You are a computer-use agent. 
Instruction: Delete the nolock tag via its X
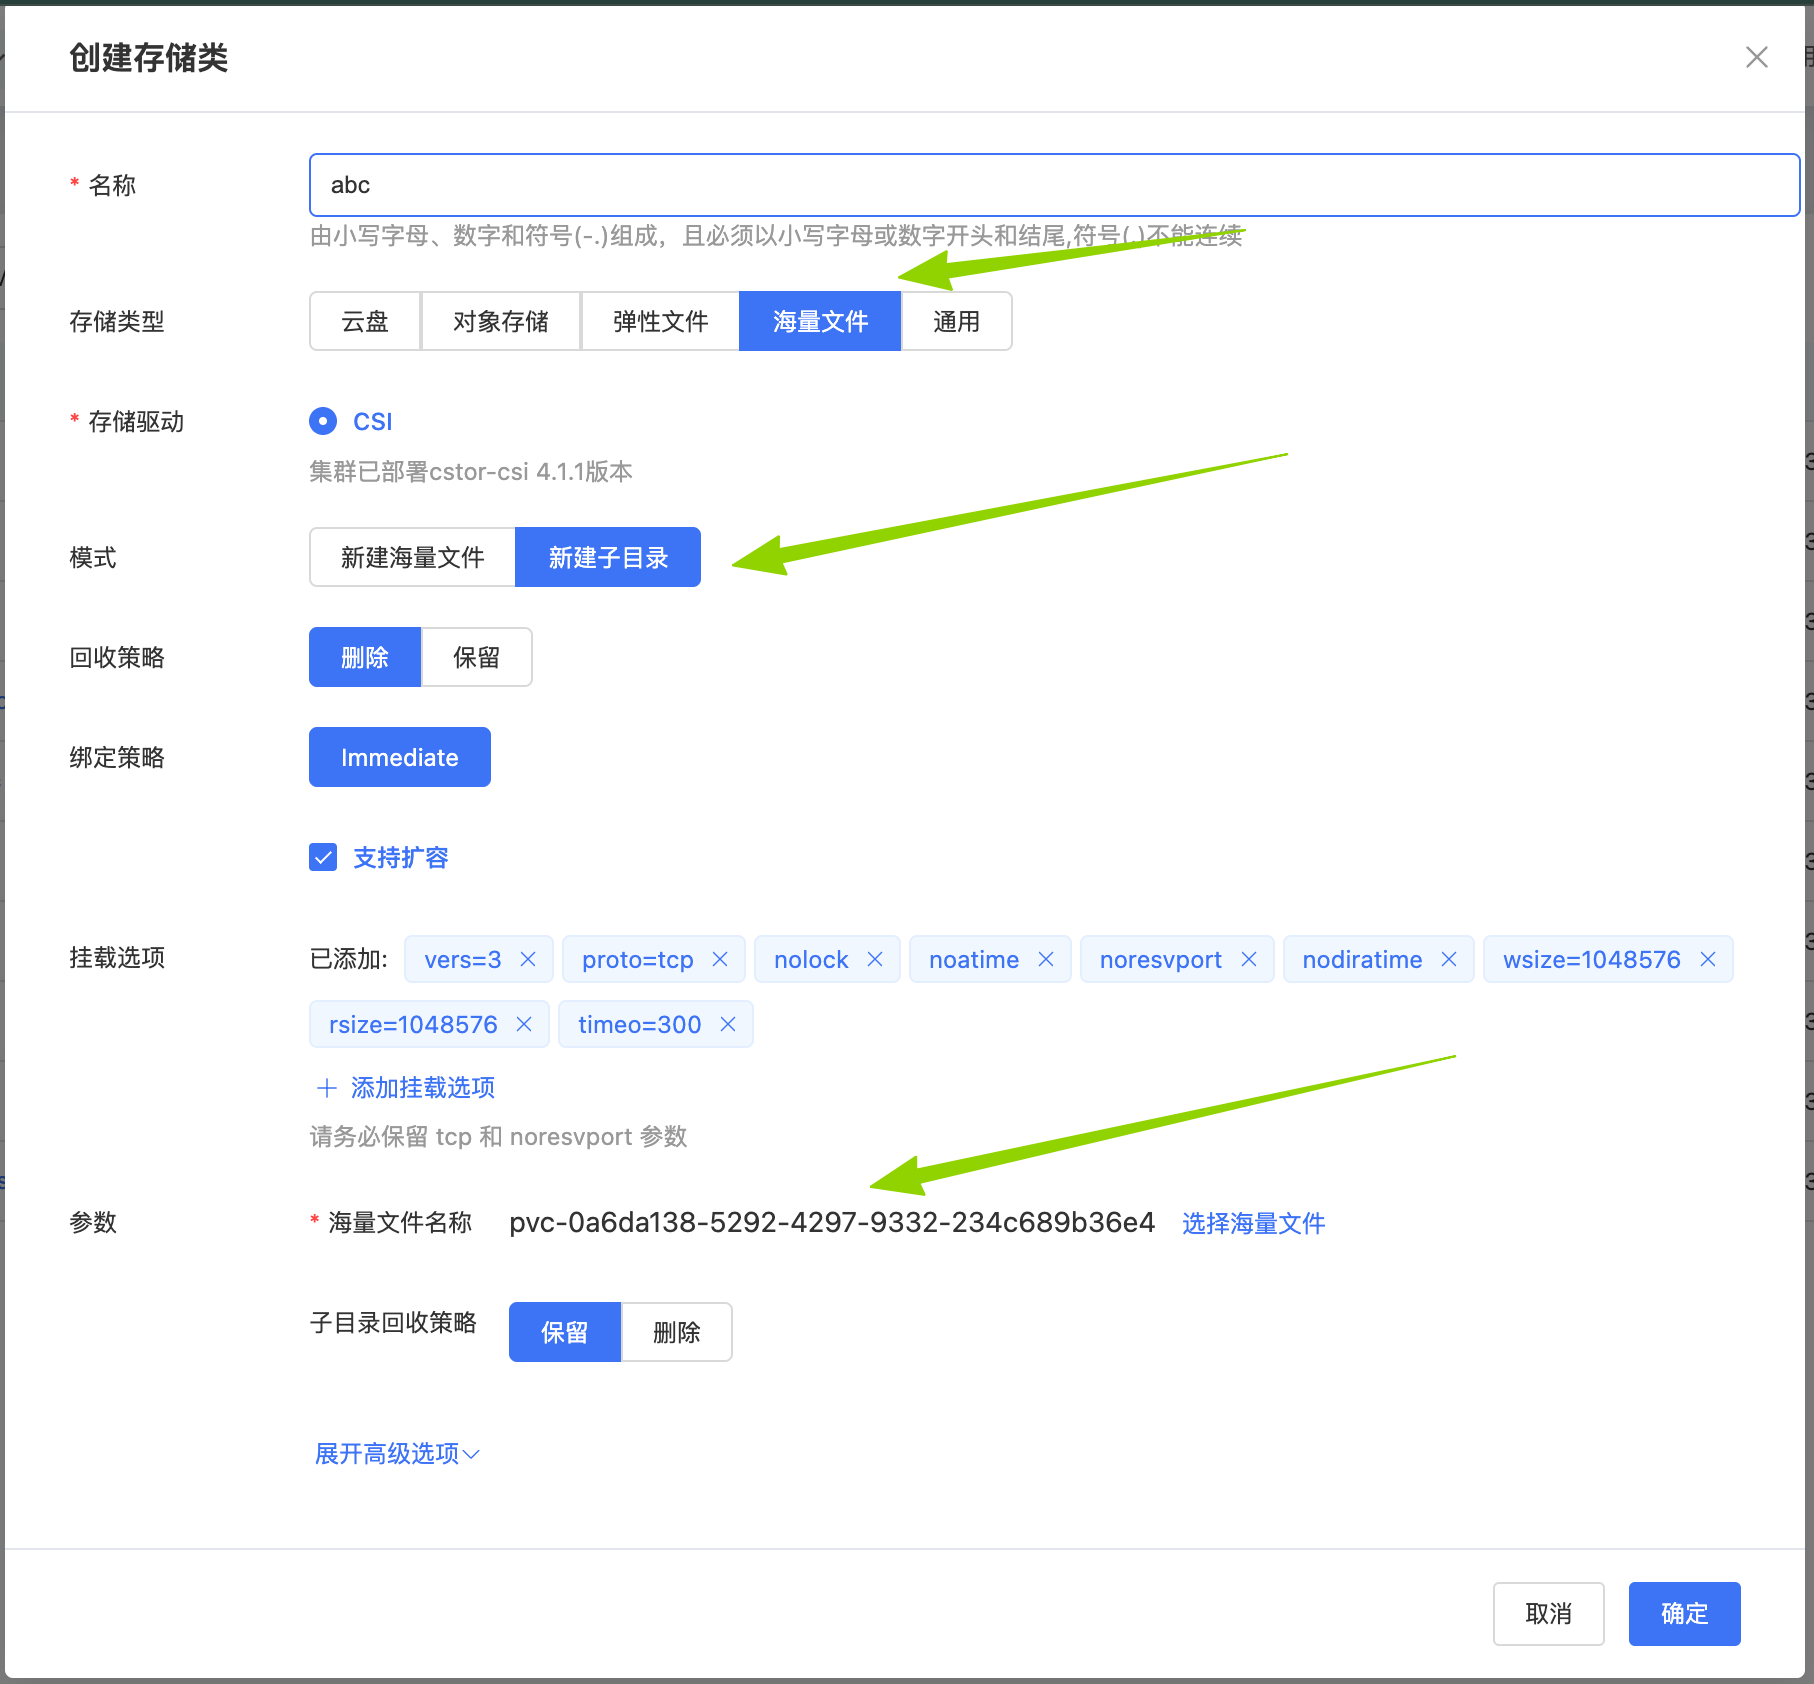click(x=875, y=960)
